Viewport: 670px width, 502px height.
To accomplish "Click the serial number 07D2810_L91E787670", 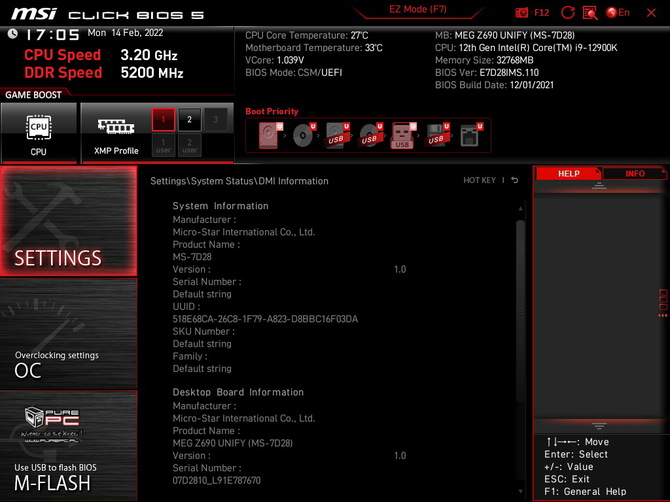I will click(217, 481).
